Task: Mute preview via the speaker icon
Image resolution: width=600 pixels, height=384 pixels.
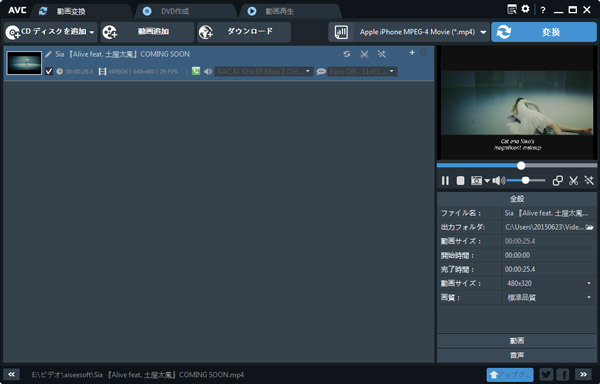Action: pos(499,181)
